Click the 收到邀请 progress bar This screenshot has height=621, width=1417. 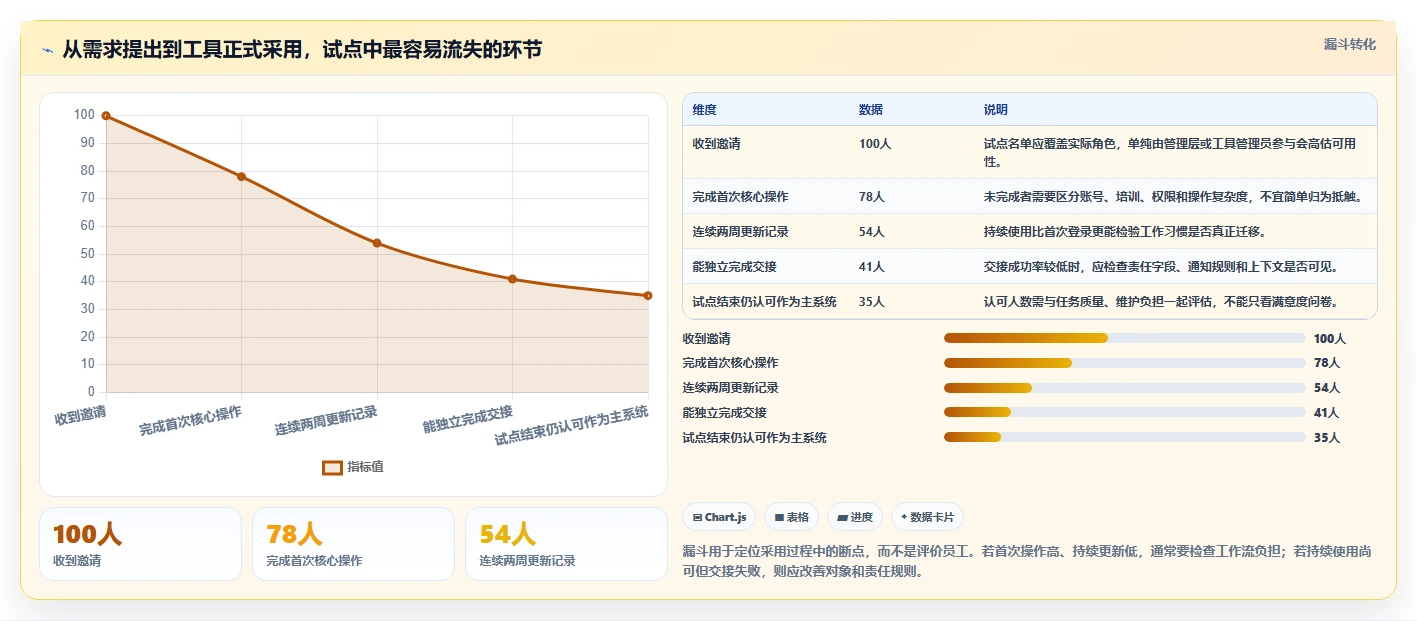click(x=1125, y=338)
